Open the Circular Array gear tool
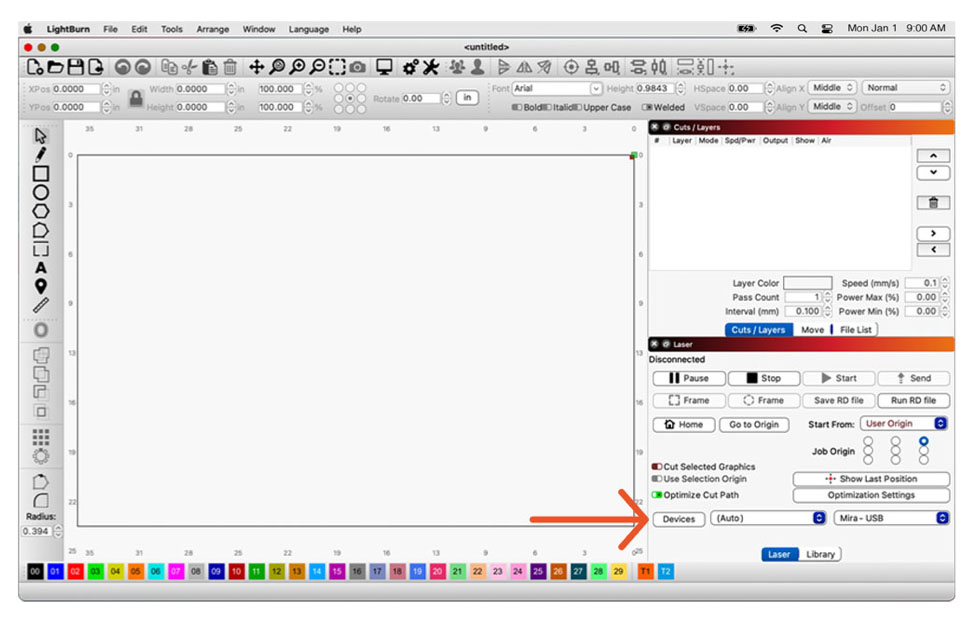 pos(40,456)
